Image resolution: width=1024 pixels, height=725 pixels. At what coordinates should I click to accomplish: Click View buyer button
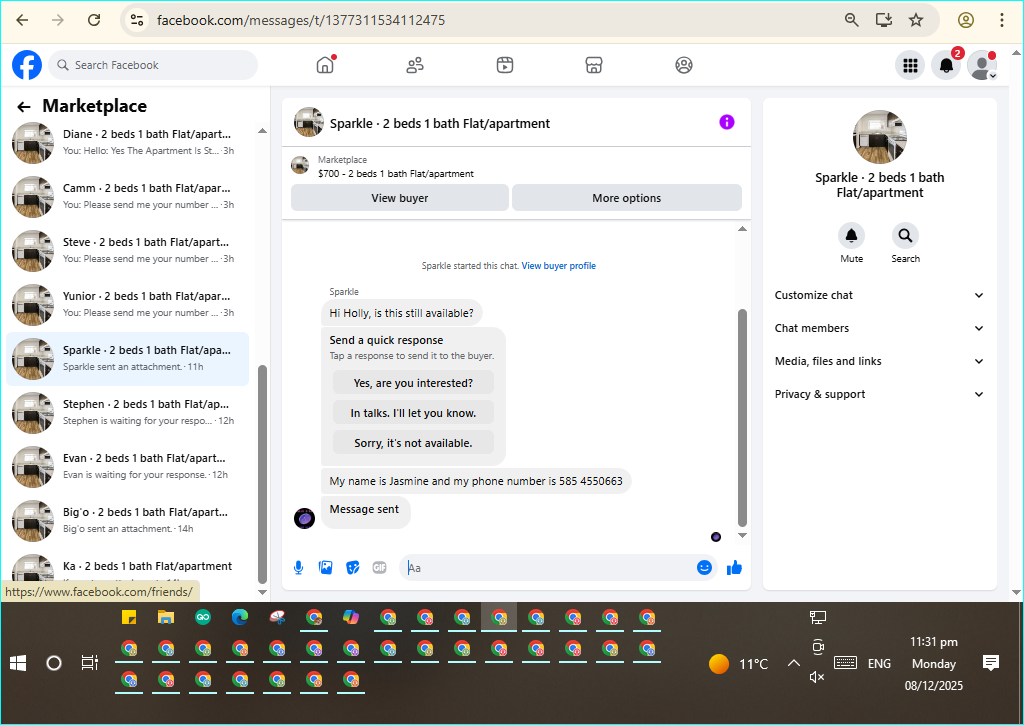(x=400, y=198)
